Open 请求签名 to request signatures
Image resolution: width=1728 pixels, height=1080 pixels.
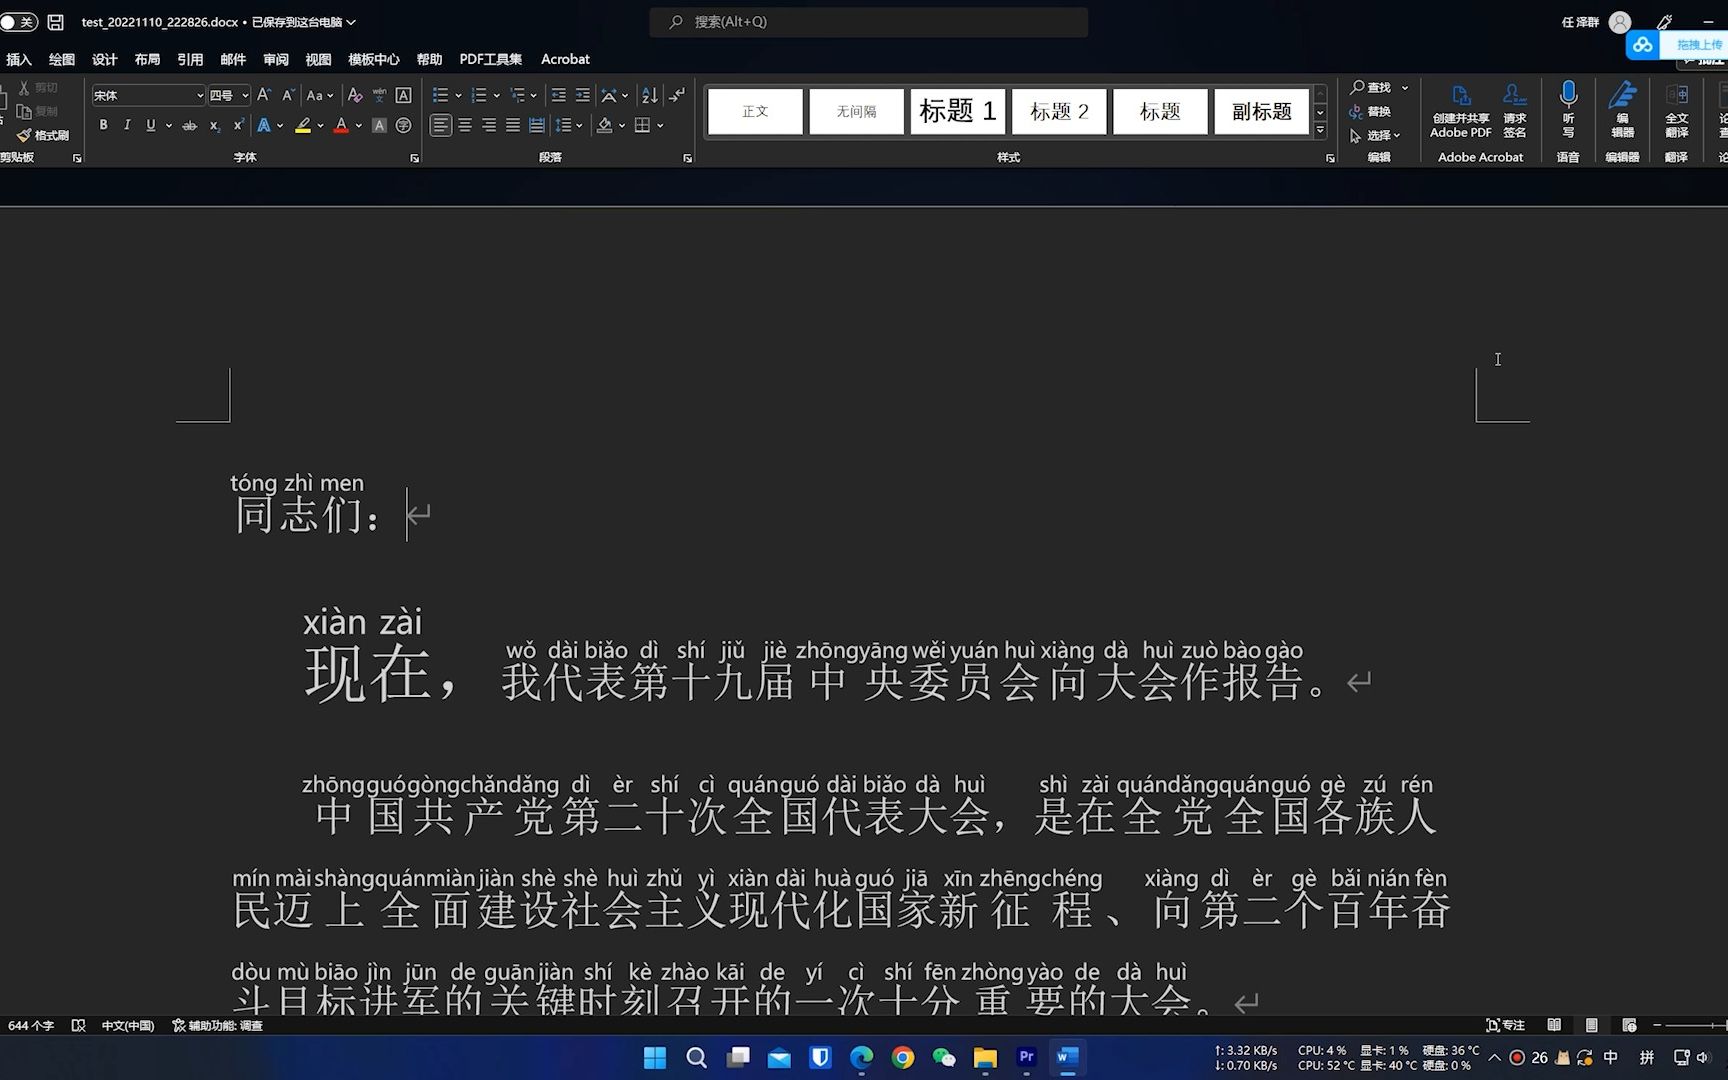(1515, 110)
